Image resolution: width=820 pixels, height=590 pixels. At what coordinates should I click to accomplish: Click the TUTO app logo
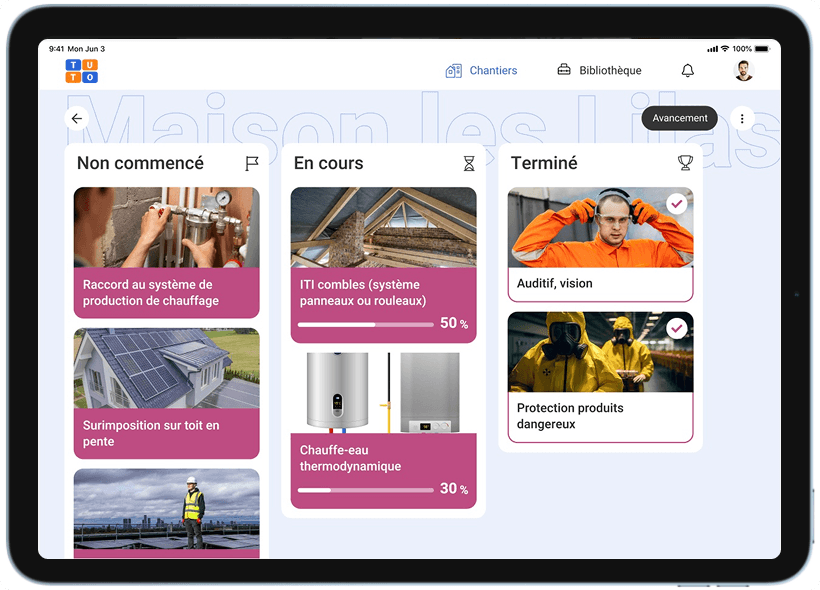point(82,71)
